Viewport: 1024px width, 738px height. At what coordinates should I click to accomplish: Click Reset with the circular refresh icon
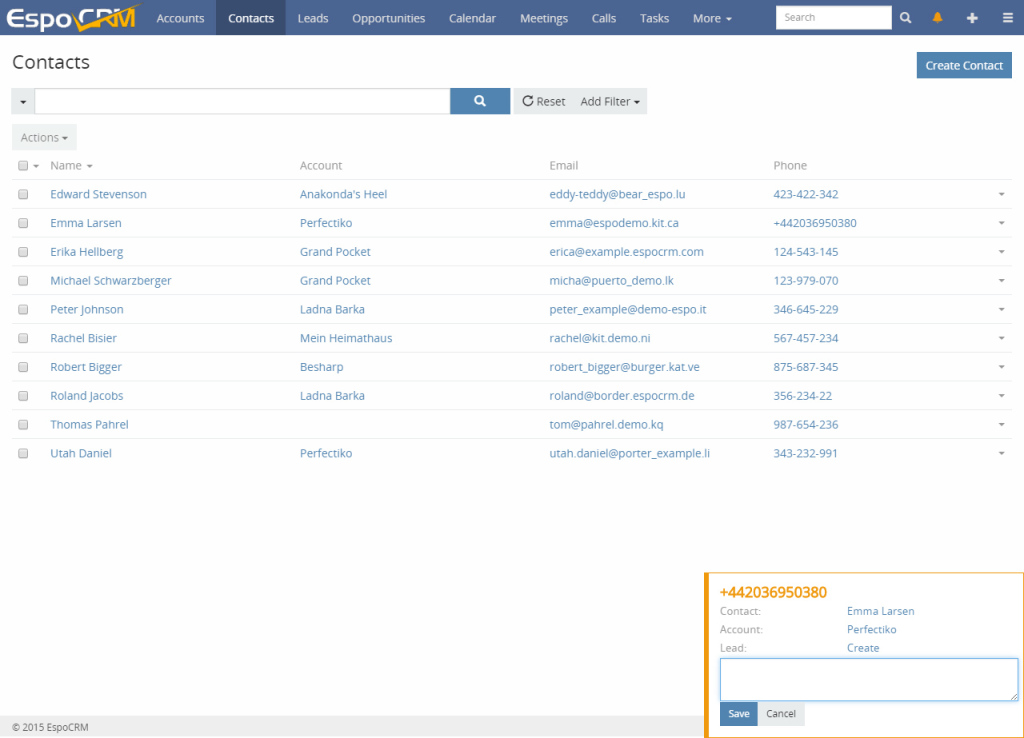point(543,100)
